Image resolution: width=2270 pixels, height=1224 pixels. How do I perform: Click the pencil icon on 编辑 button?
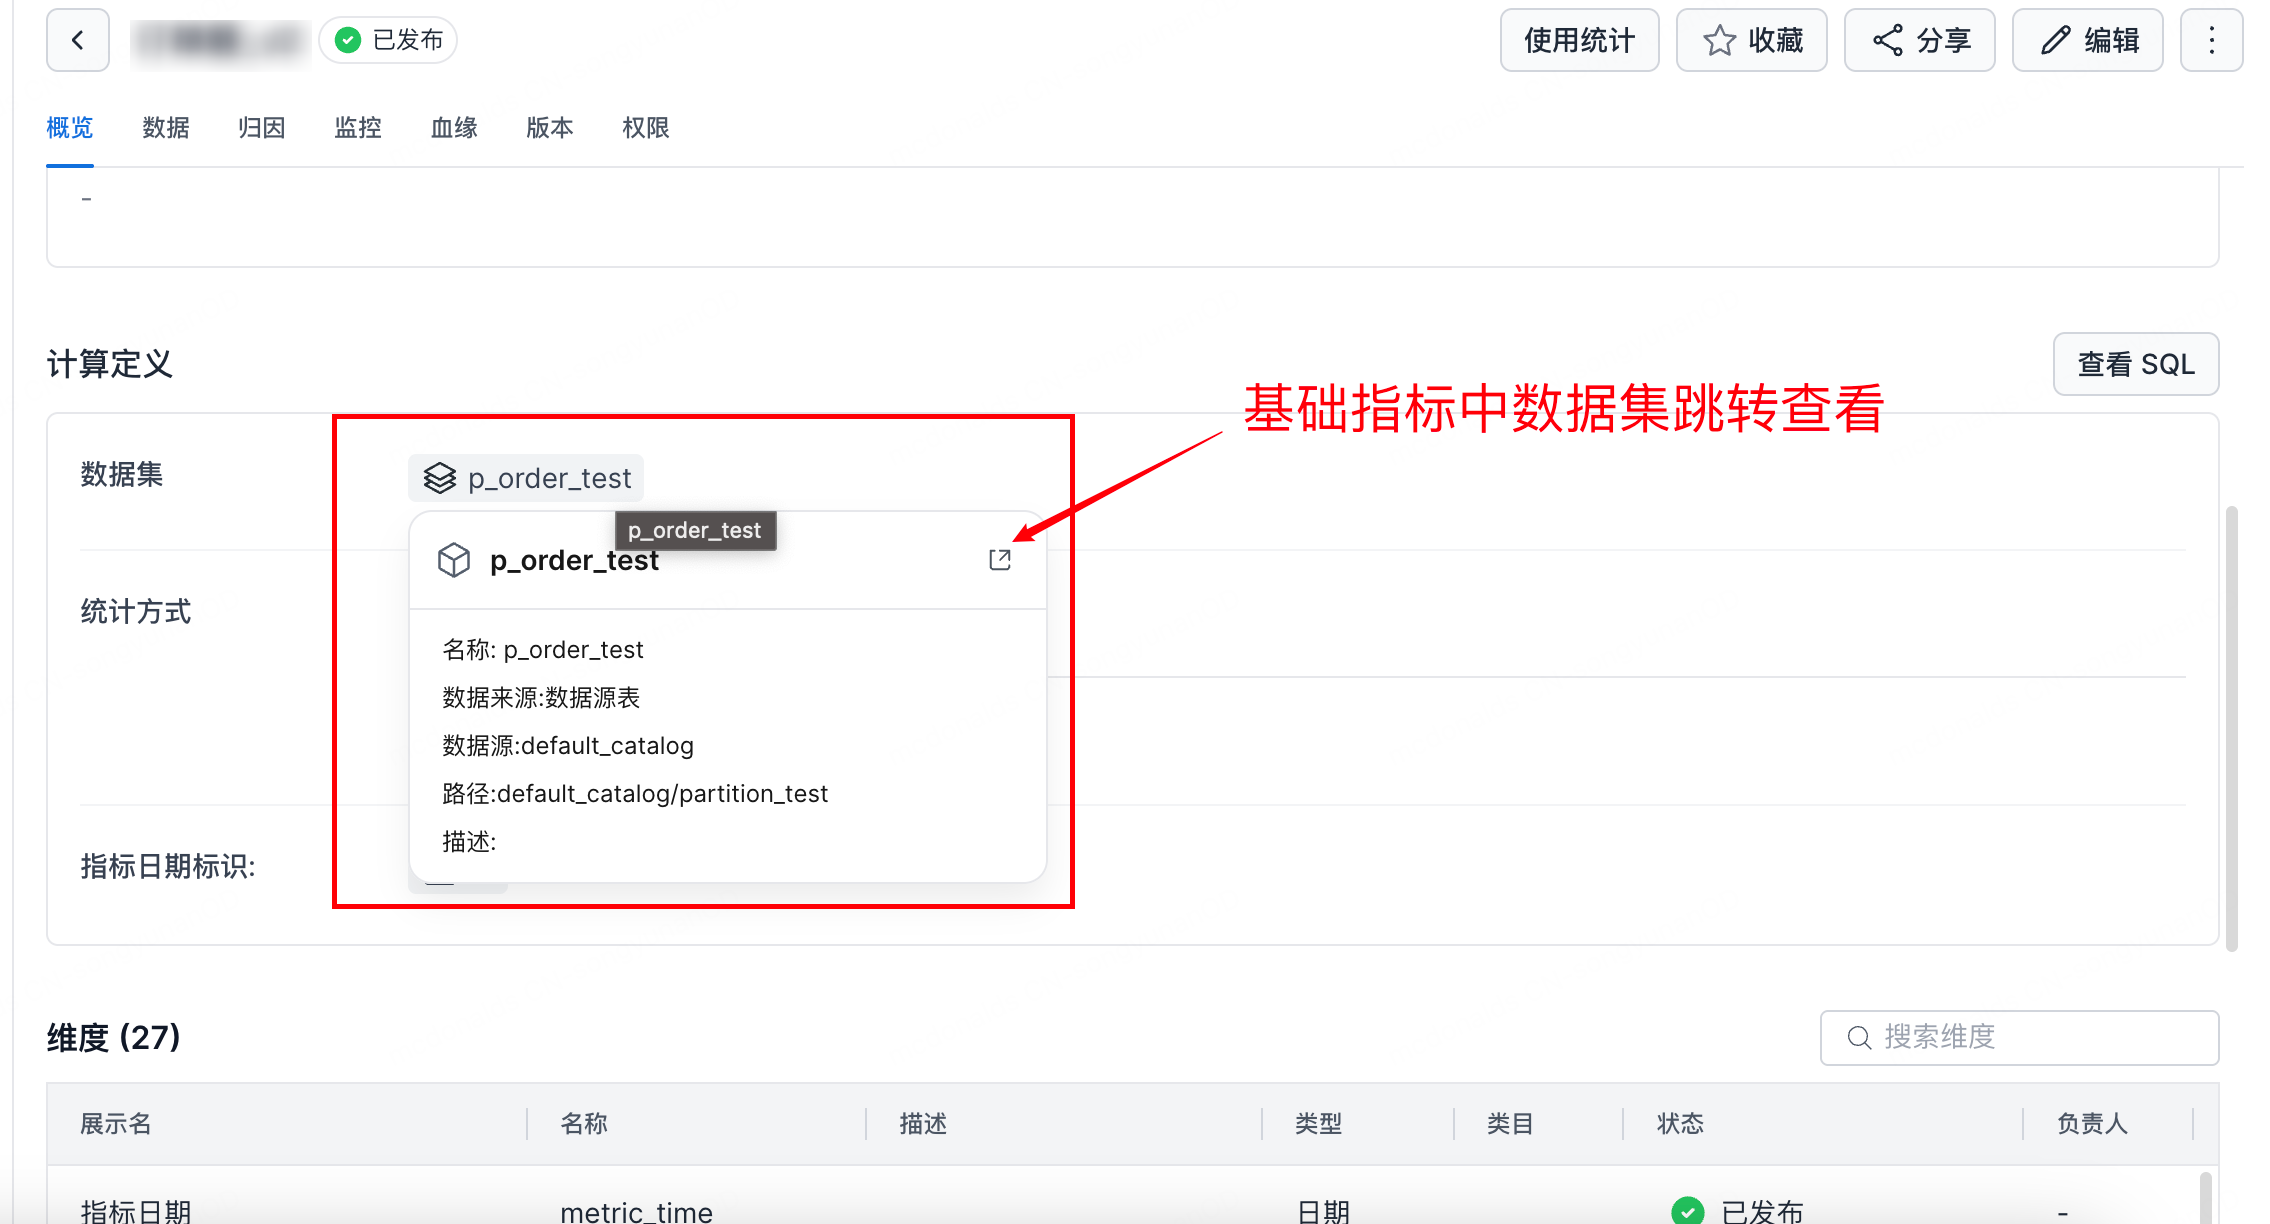pyautogui.click(x=2055, y=40)
